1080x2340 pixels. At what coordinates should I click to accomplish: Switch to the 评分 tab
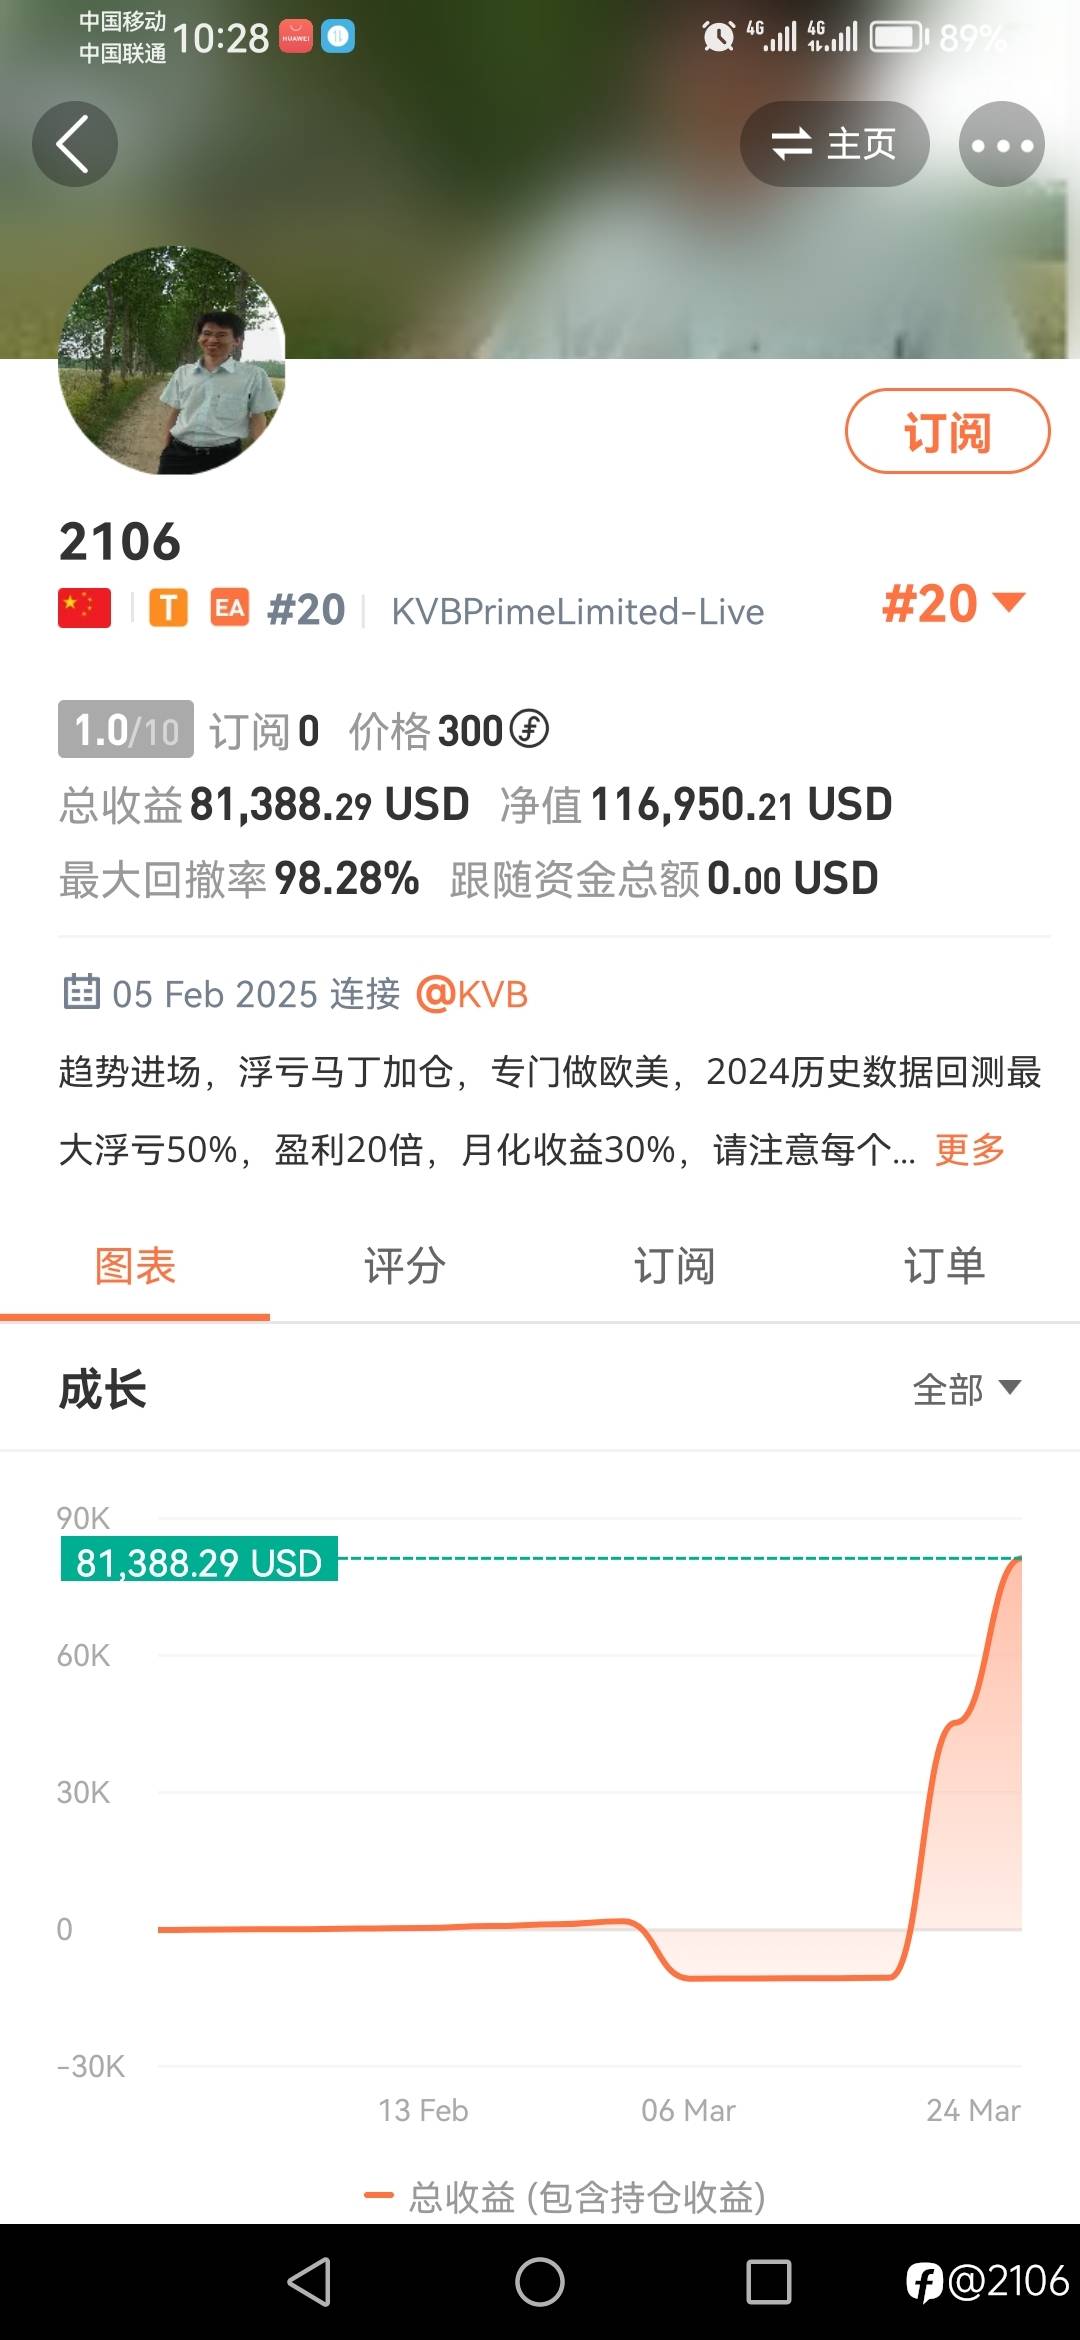click(x=405, y=1266)
